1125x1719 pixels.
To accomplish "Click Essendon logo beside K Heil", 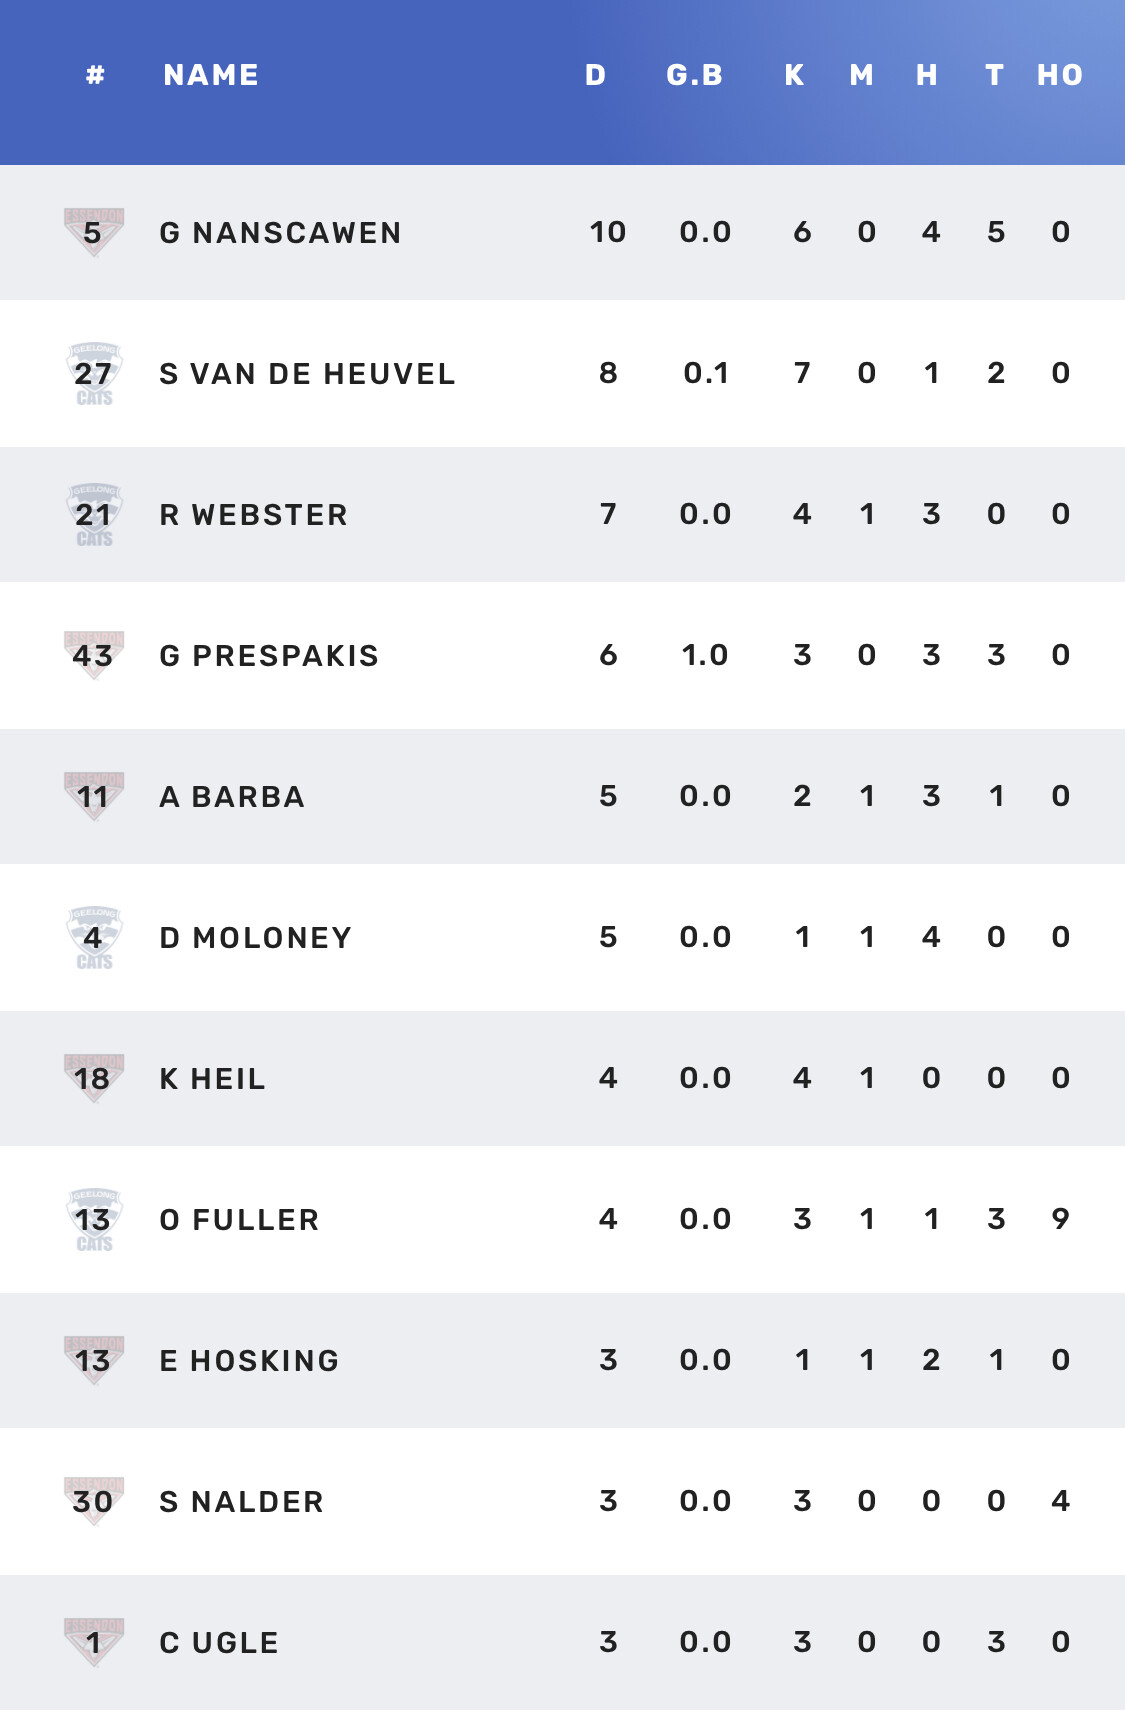I will point(94,1078).
